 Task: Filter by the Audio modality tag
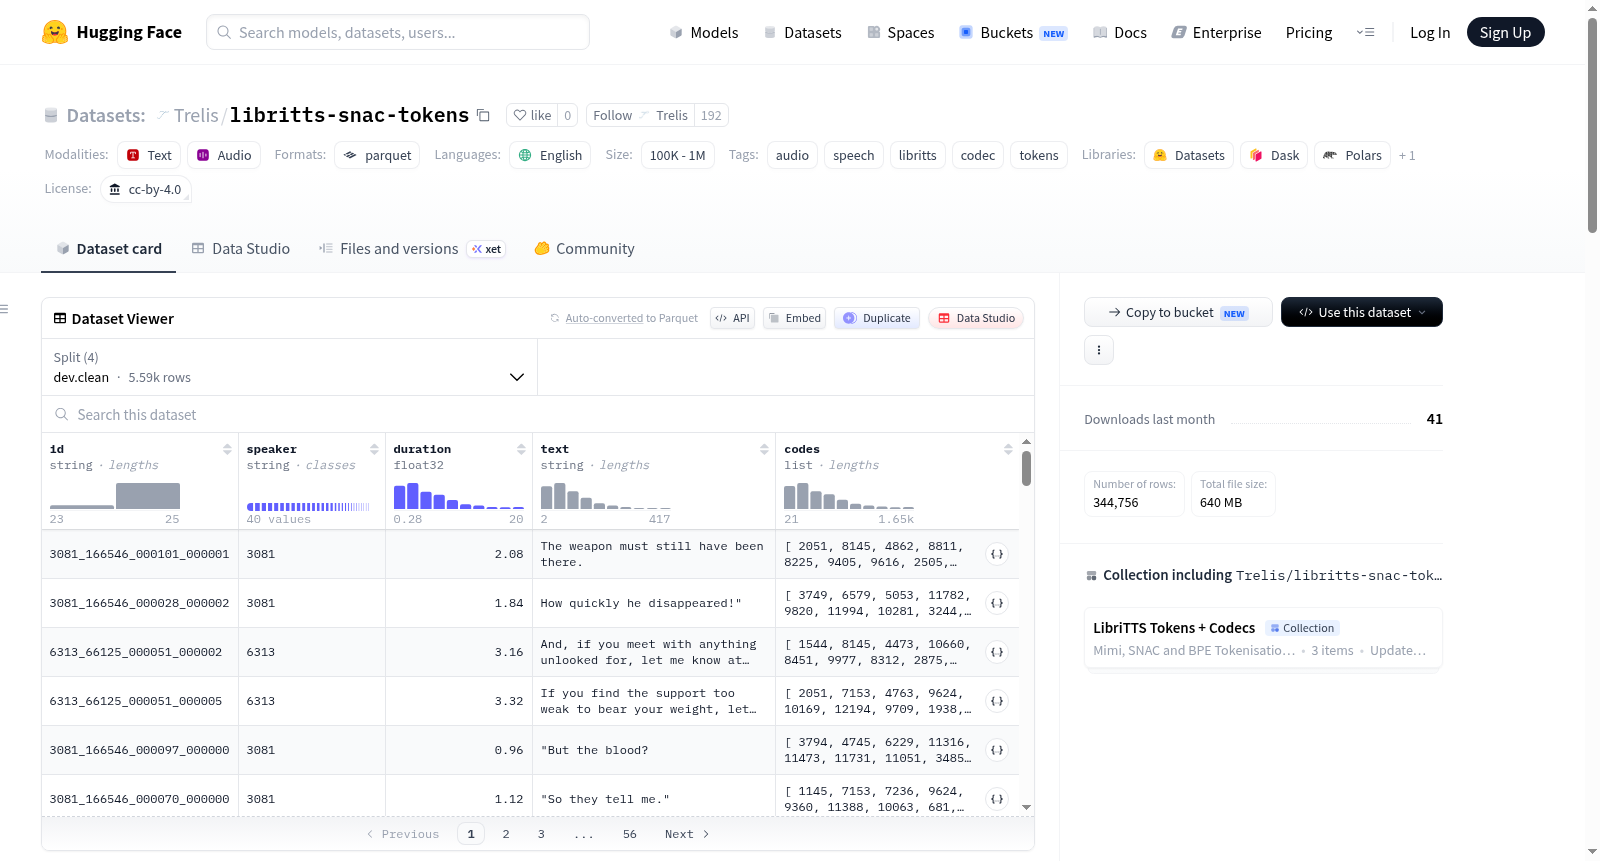coord(224,155)
